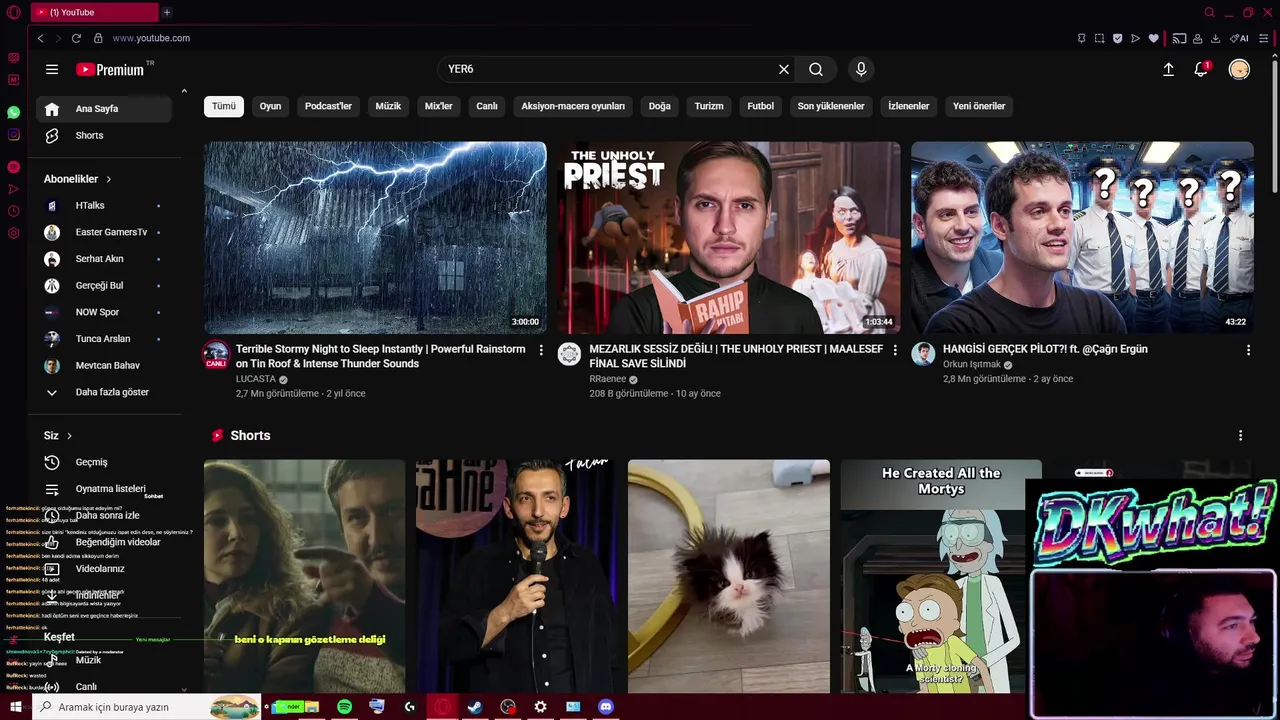Viewport: 1280px width, 720px height.
Task: Select the Canlı filter chip
Action: [x=487, y=106]
